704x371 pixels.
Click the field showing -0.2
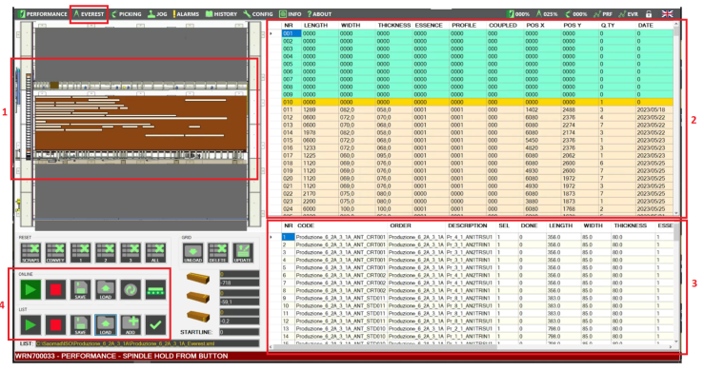click(x=239, y=321)
